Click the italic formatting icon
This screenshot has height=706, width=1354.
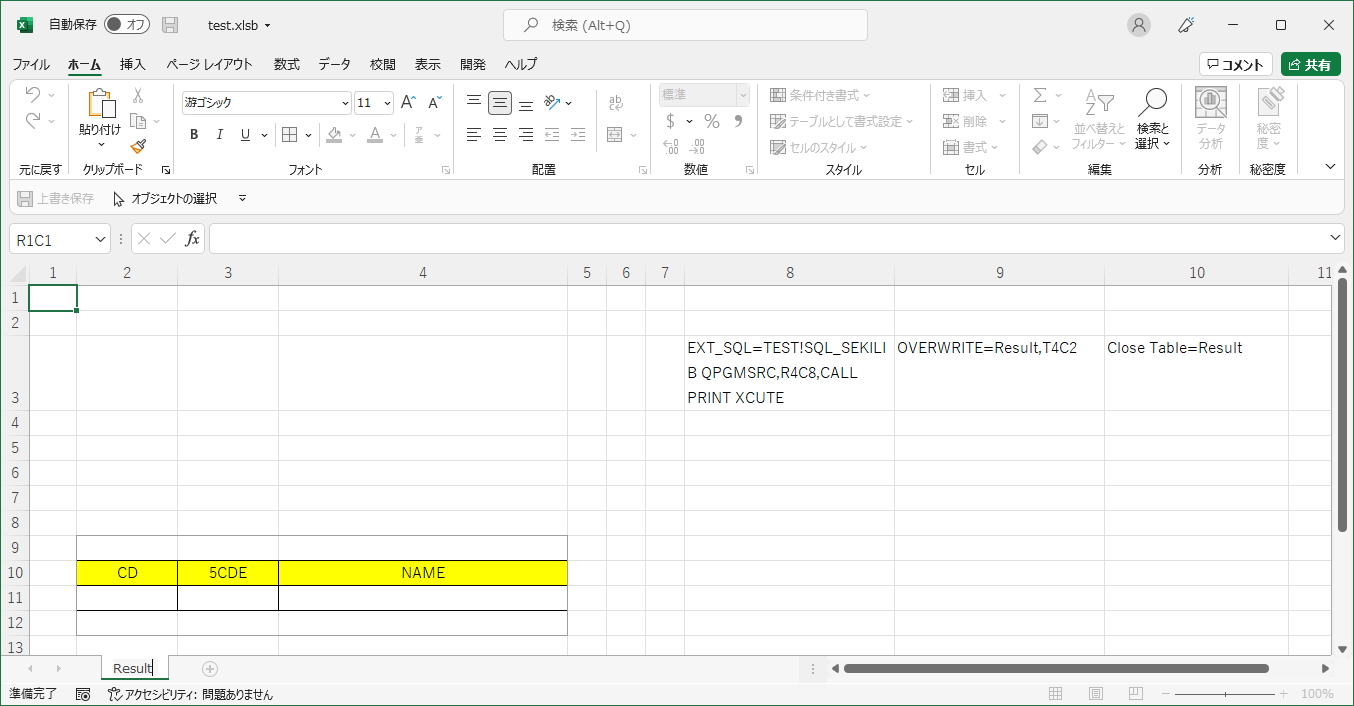[219, 135]
